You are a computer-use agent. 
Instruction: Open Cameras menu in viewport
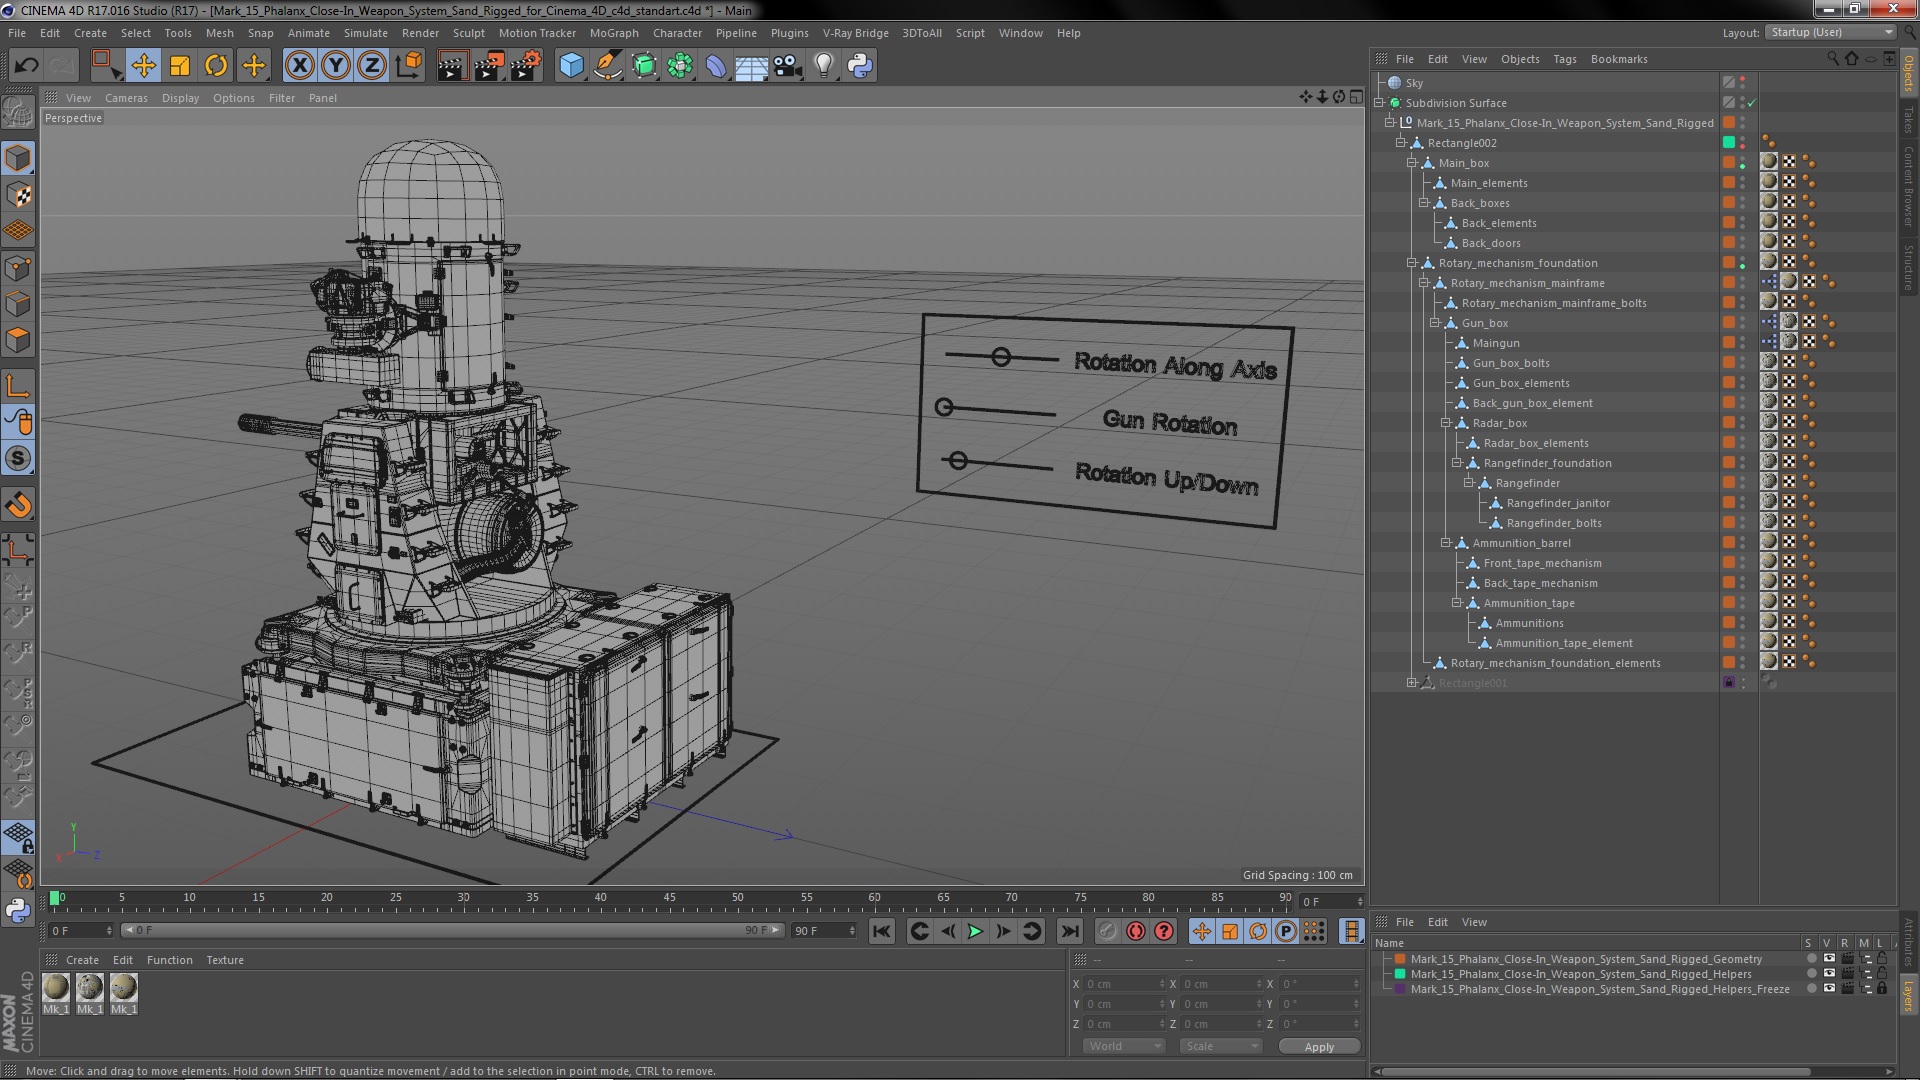pyautogui.click(x=126, y=98)
